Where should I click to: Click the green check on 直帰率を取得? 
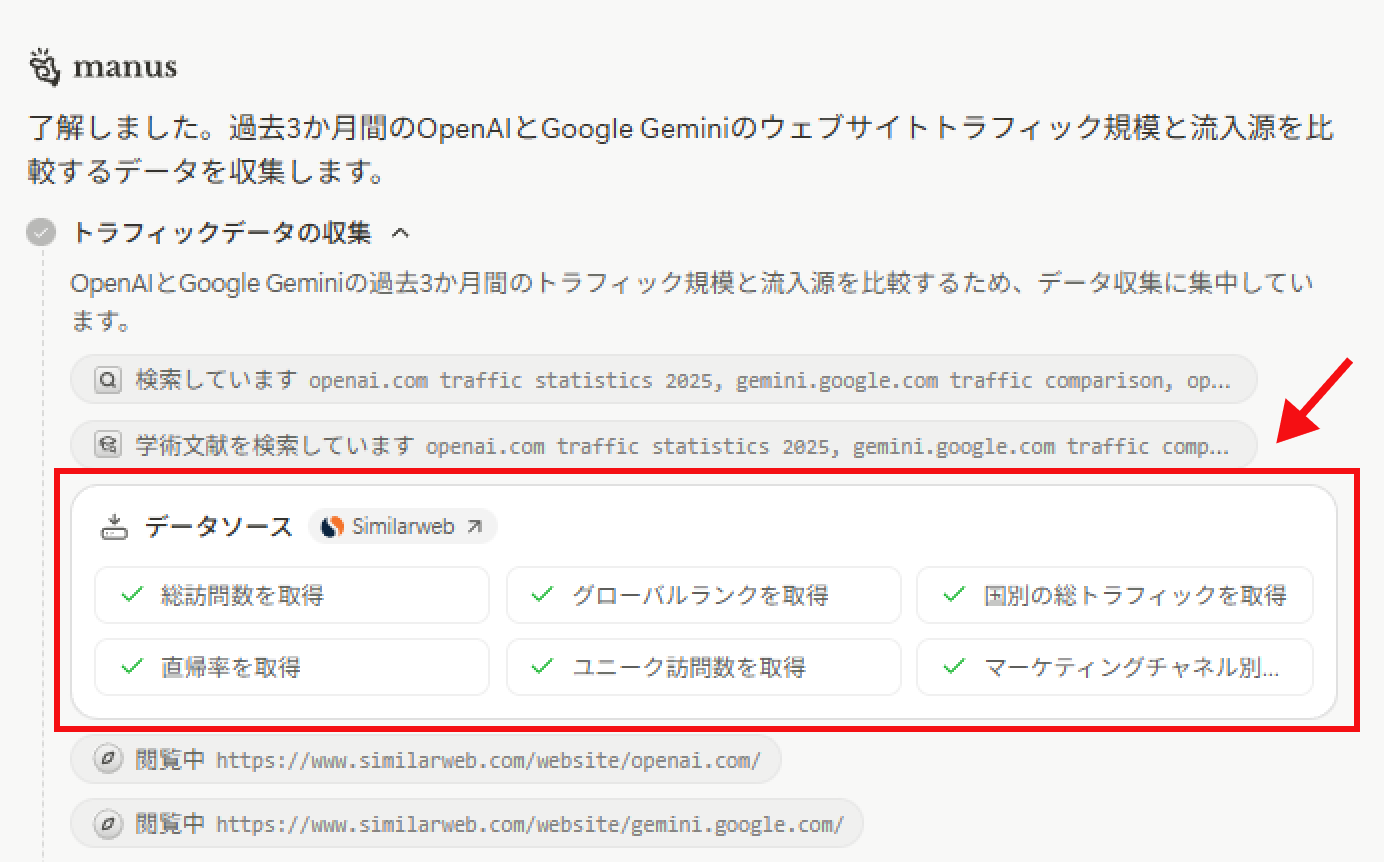point(132,666)
